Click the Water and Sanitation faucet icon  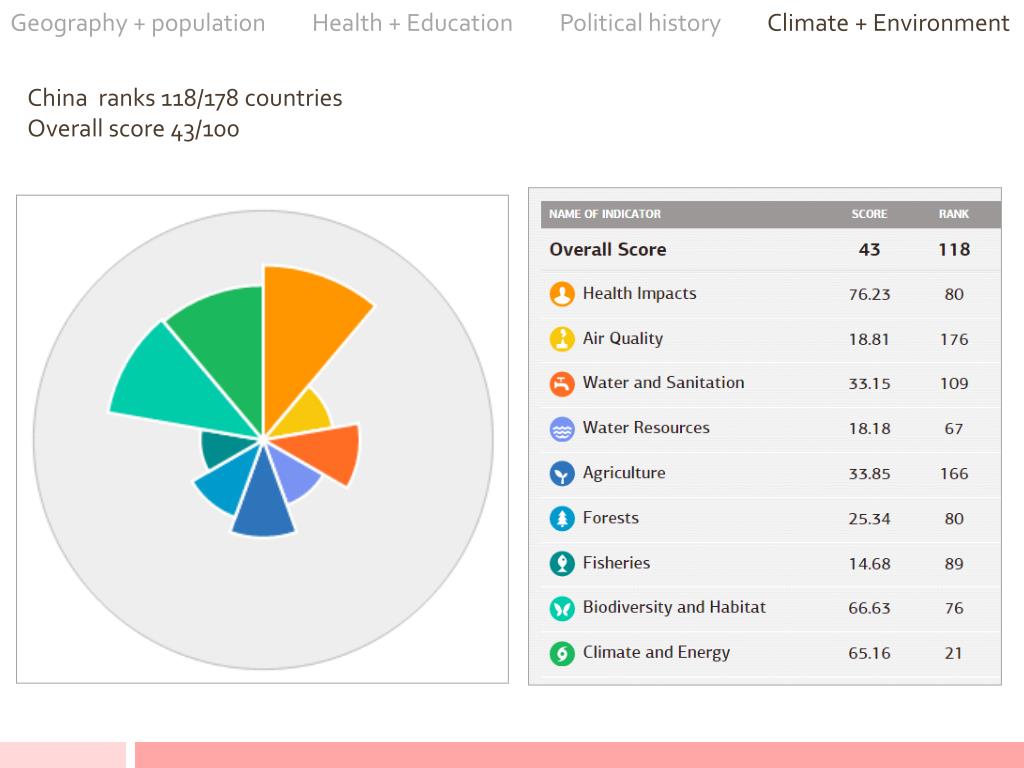click(x=562, y=384)
